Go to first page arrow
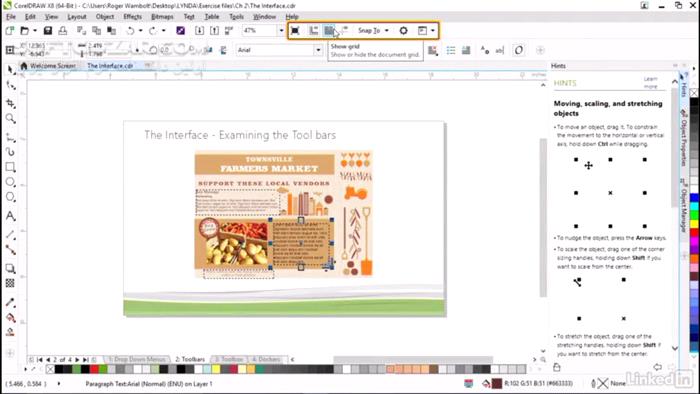700x394 pixels. [x=40, y=359]
